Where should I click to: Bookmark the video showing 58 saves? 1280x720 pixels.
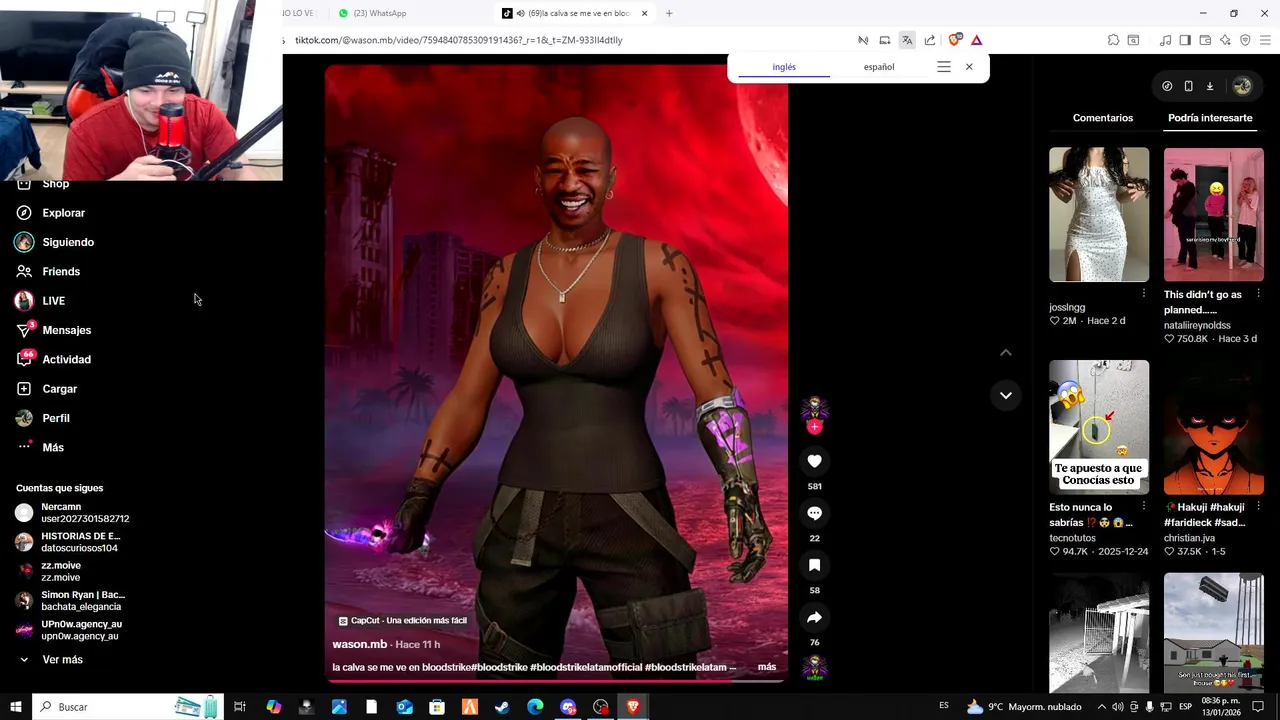coord(814,565)
